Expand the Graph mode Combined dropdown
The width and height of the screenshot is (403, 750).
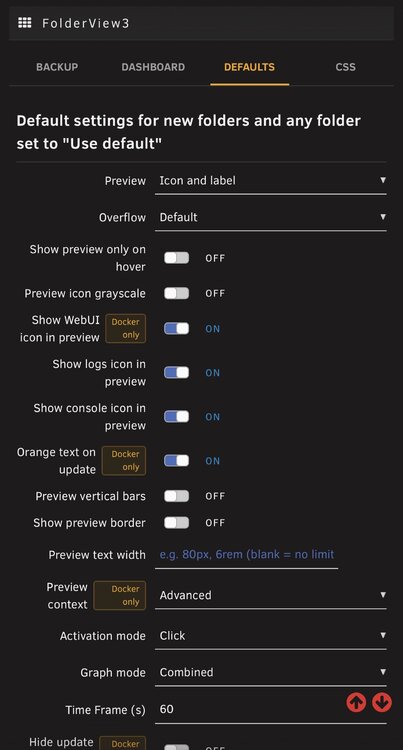click(271, 673)
